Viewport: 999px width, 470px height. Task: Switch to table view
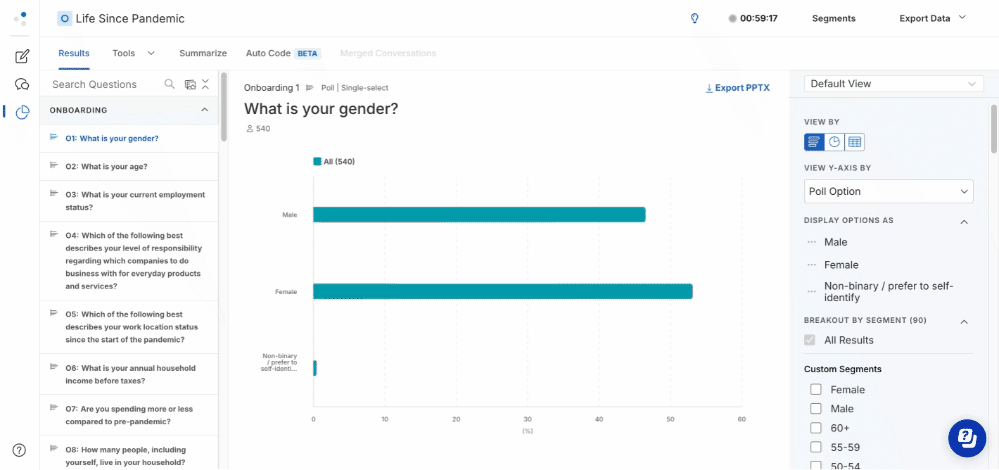pos(854,142)
